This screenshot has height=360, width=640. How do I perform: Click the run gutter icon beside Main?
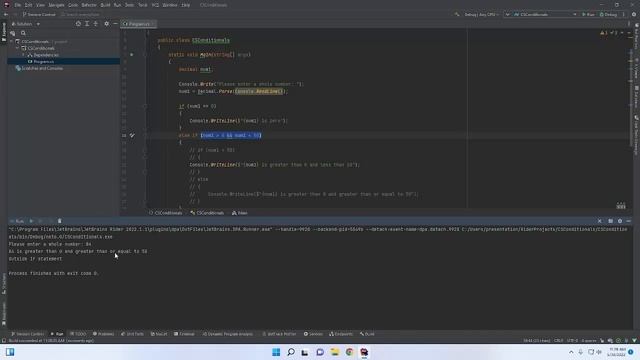click(131, 55)
